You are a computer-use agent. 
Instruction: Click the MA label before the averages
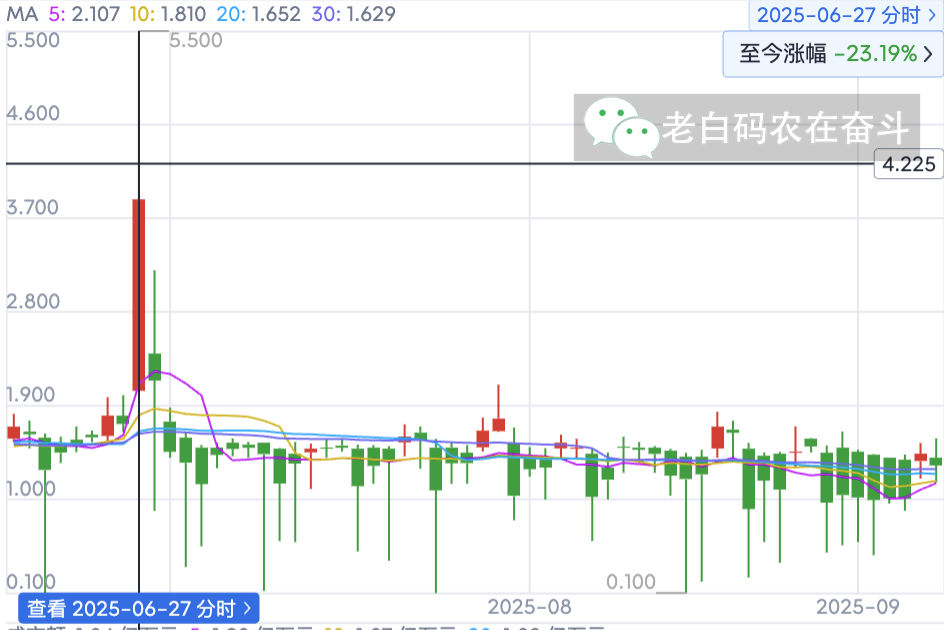click(22, 14)
